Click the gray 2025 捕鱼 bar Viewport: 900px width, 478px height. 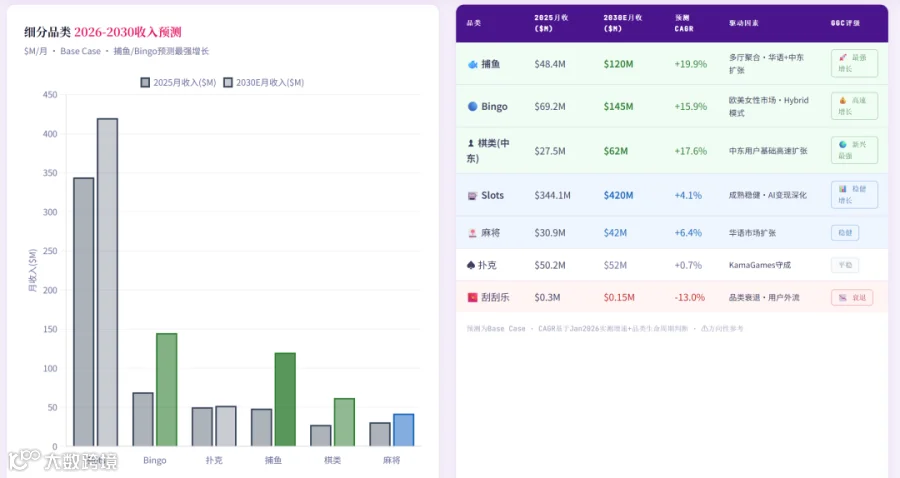262,428
